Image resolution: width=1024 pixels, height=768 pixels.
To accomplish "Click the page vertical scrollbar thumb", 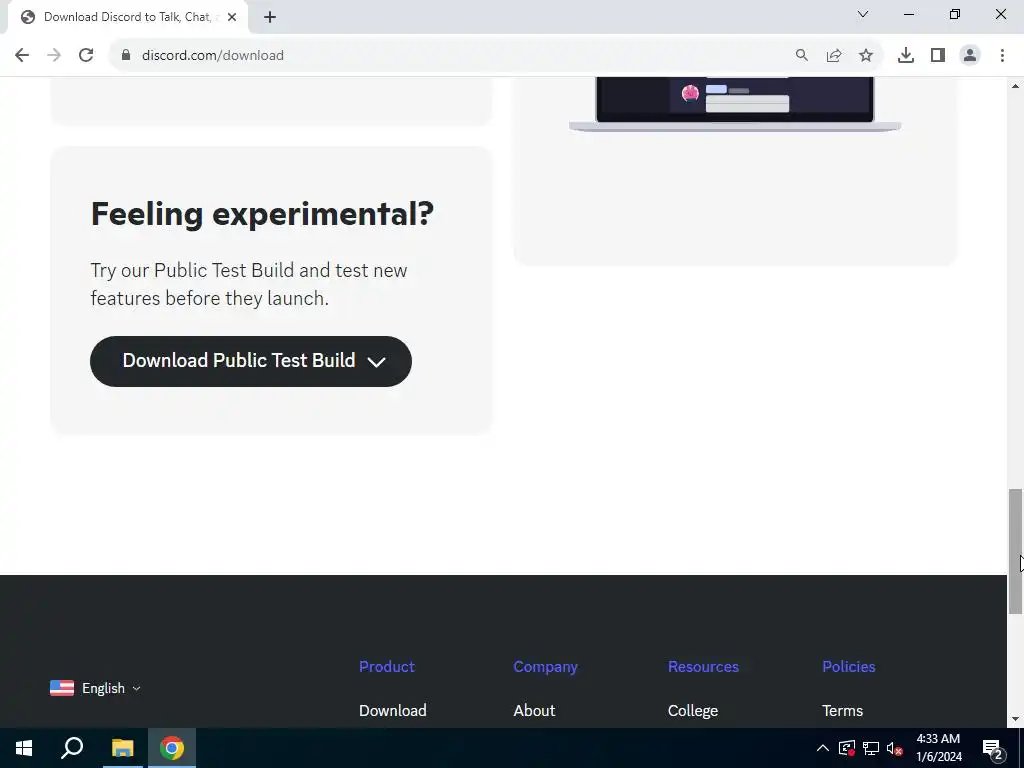I will pos(1015,551).
